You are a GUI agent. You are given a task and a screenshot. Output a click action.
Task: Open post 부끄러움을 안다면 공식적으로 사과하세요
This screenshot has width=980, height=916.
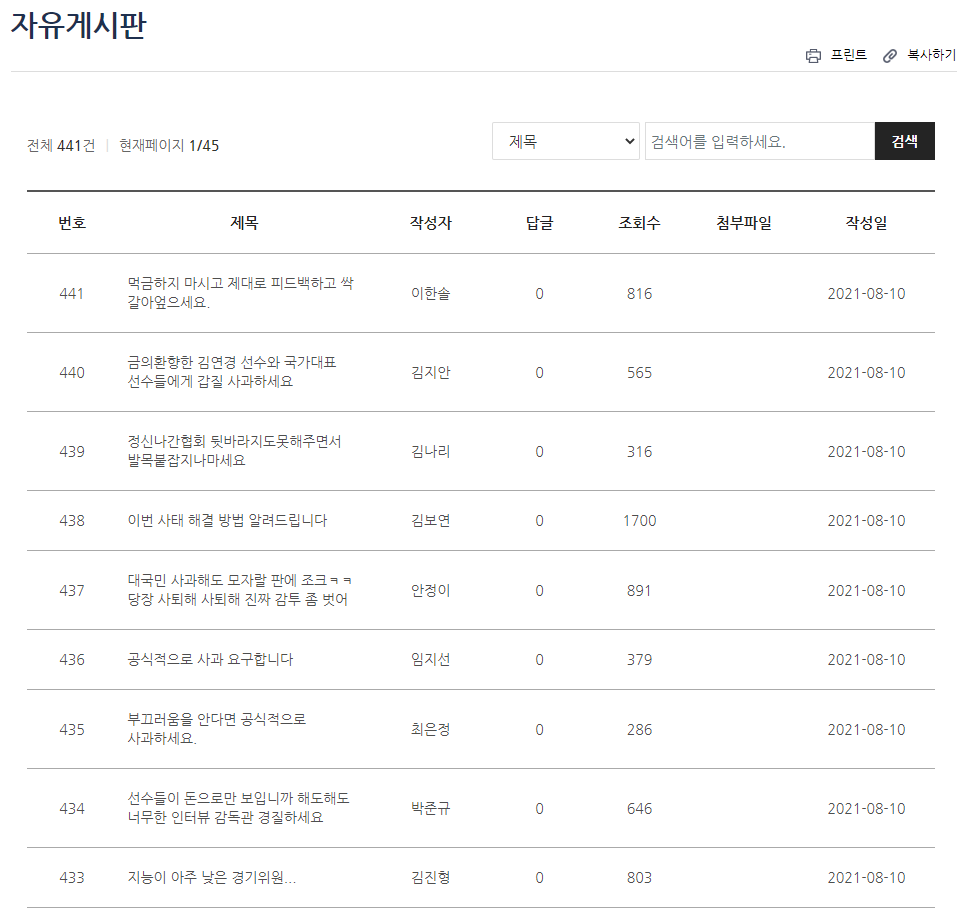[217, 729]
